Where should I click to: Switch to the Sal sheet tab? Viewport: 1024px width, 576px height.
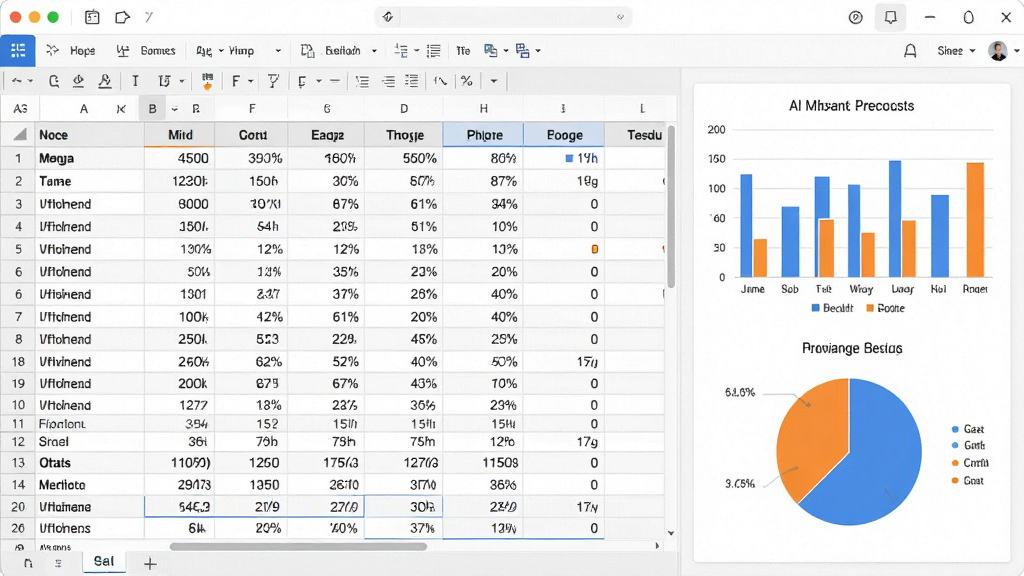[104, 561]
